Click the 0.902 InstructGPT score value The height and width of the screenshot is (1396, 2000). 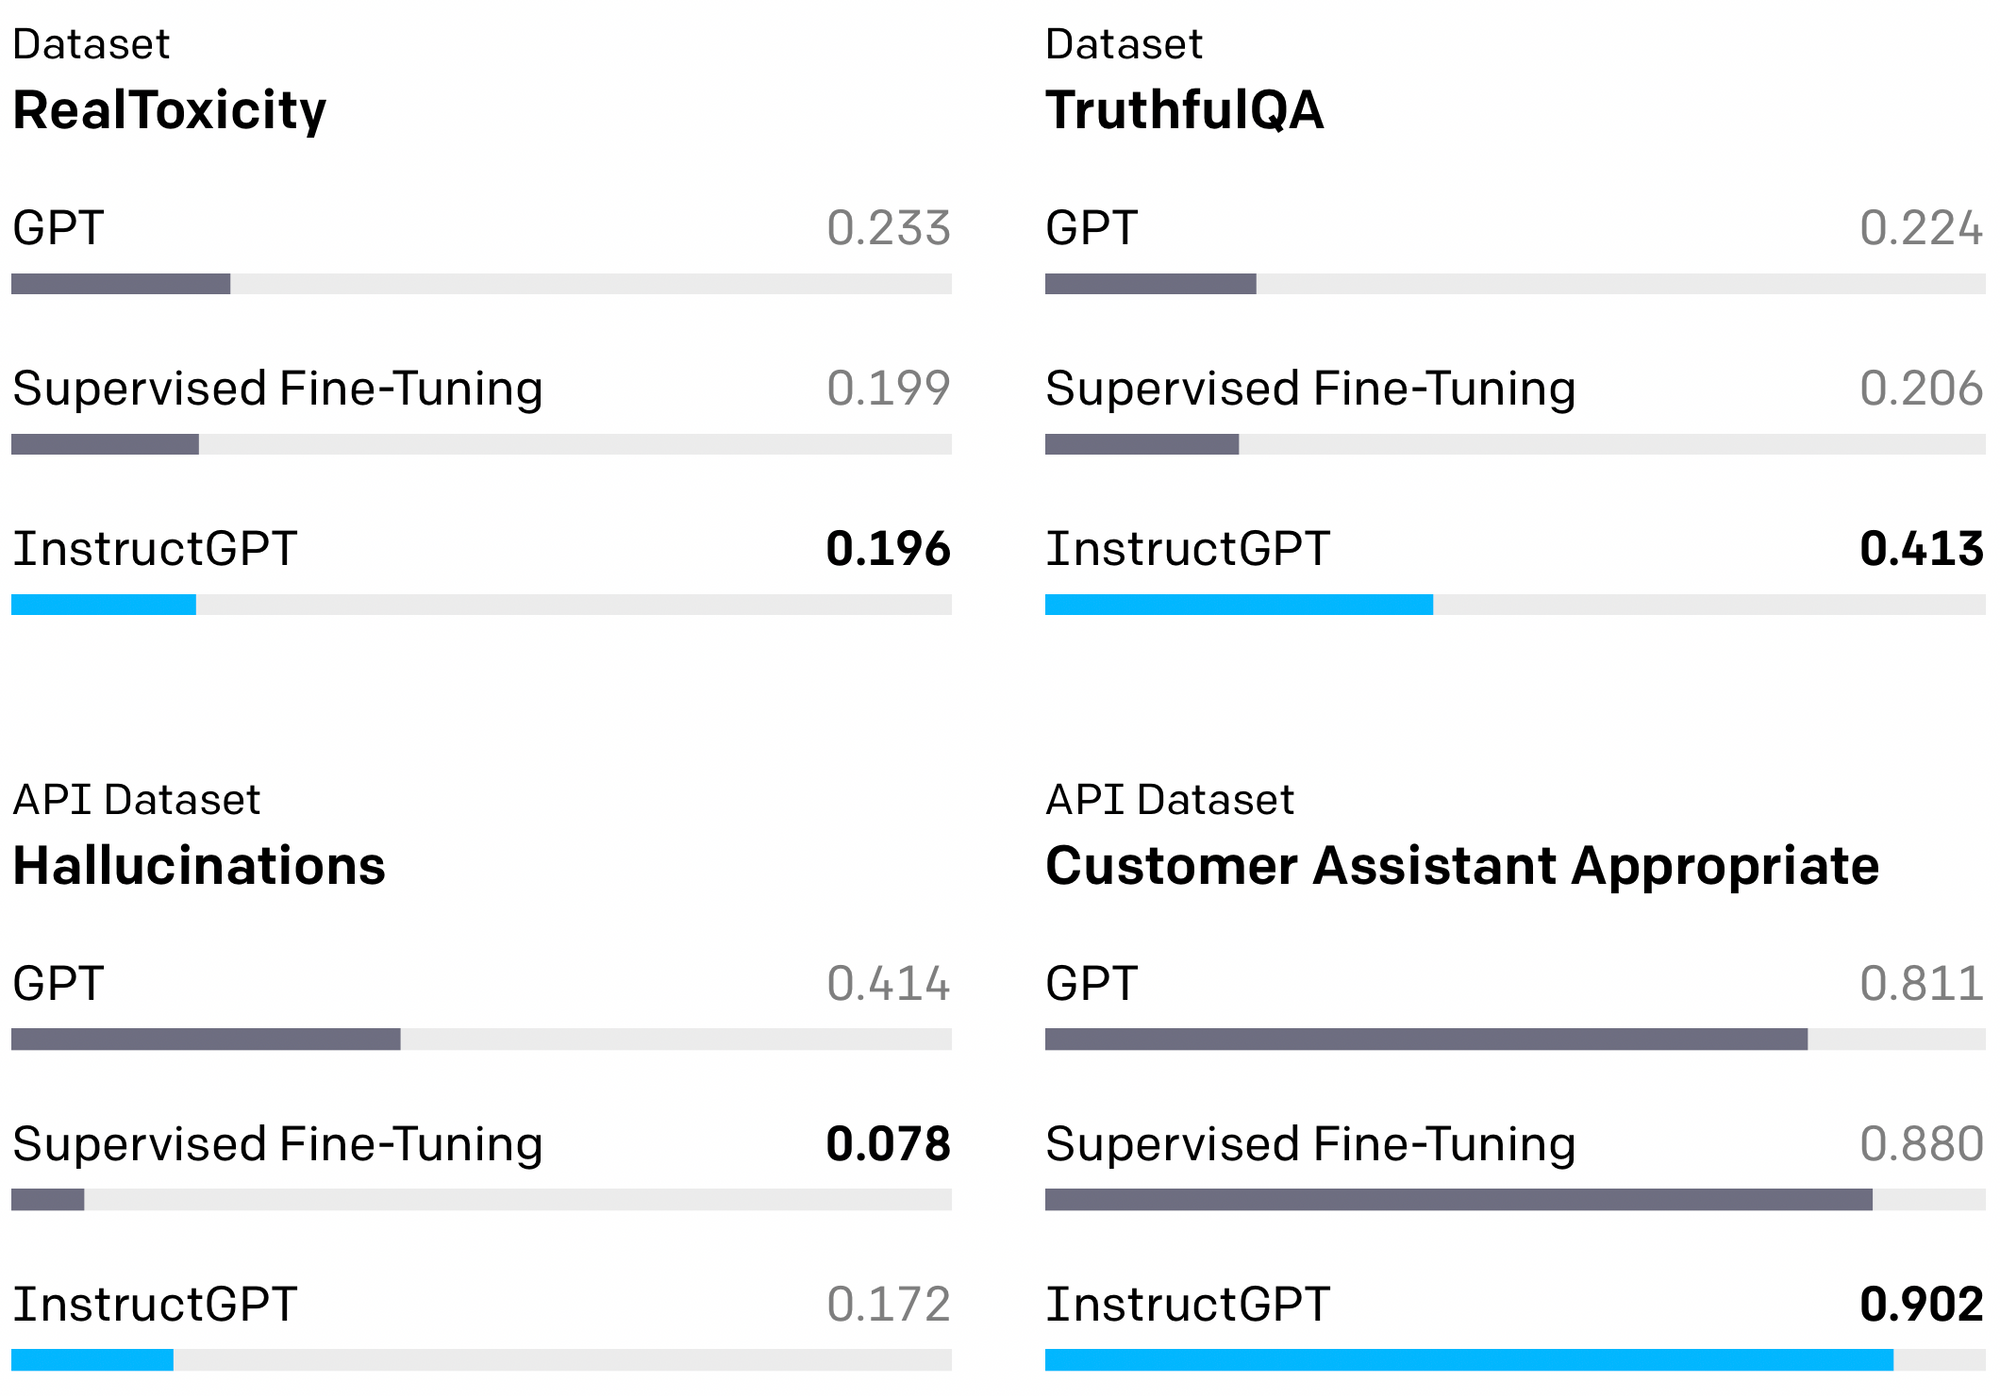click(1921, 1305)
